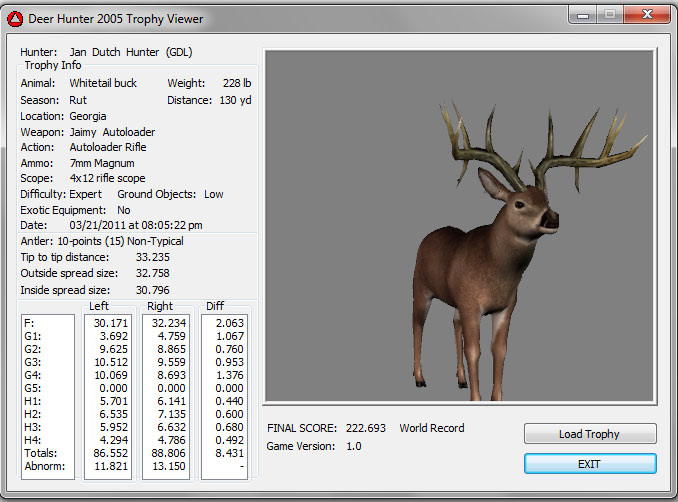Click the Weapon value Jaimy Autoloader
Image resolution: width=678 pixels, height=502 pixels.
[x=112, y=132]
